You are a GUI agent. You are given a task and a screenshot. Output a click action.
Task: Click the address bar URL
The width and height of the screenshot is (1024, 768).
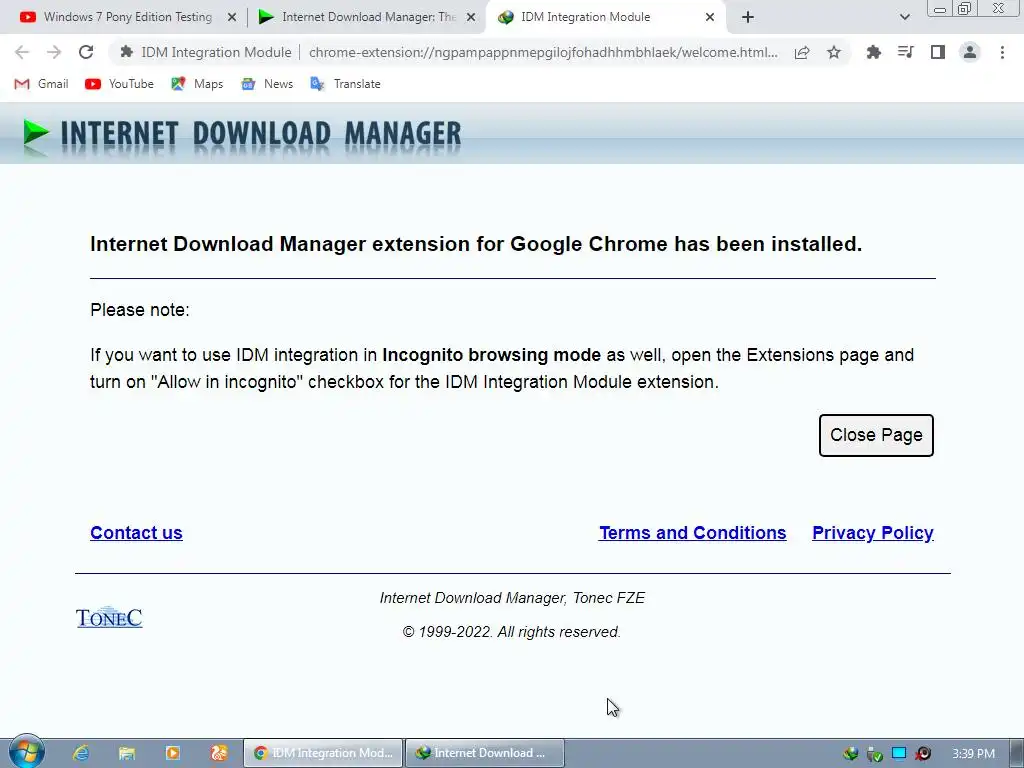543,52
